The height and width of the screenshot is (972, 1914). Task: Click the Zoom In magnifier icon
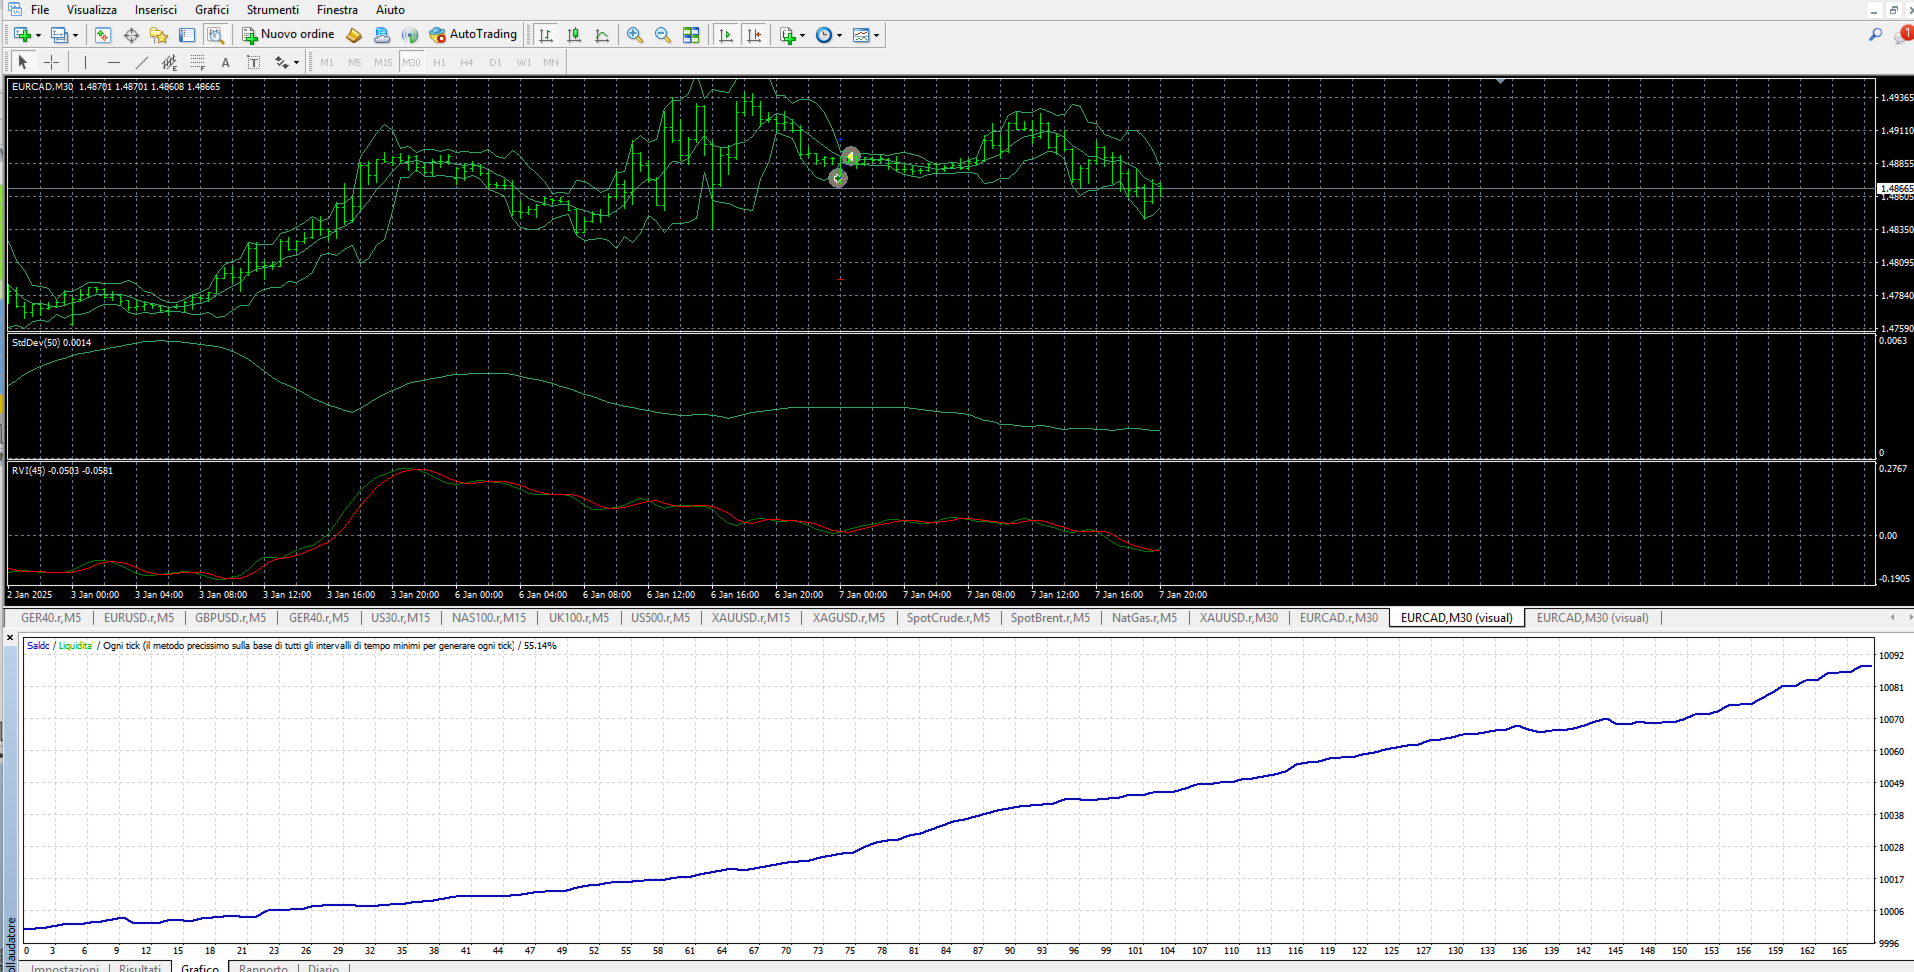(634, 35)
